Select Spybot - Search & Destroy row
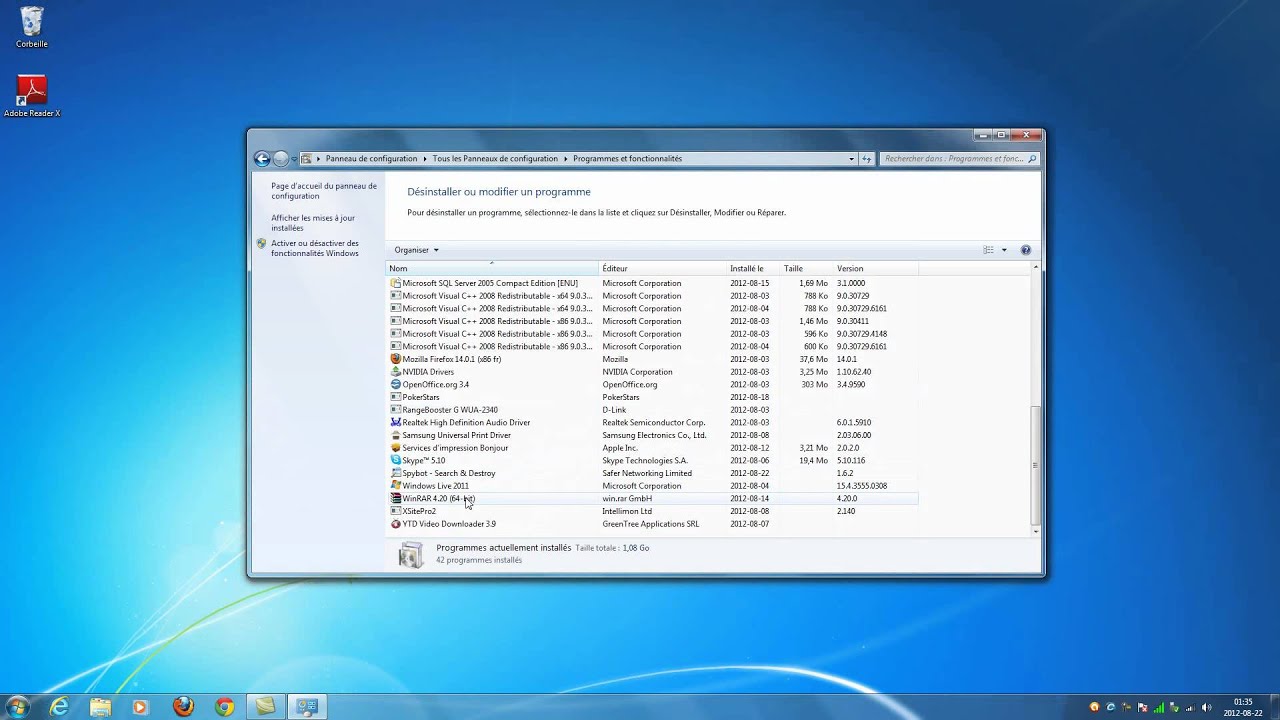This screenshot has width=1280, height=720. [652, 473]
